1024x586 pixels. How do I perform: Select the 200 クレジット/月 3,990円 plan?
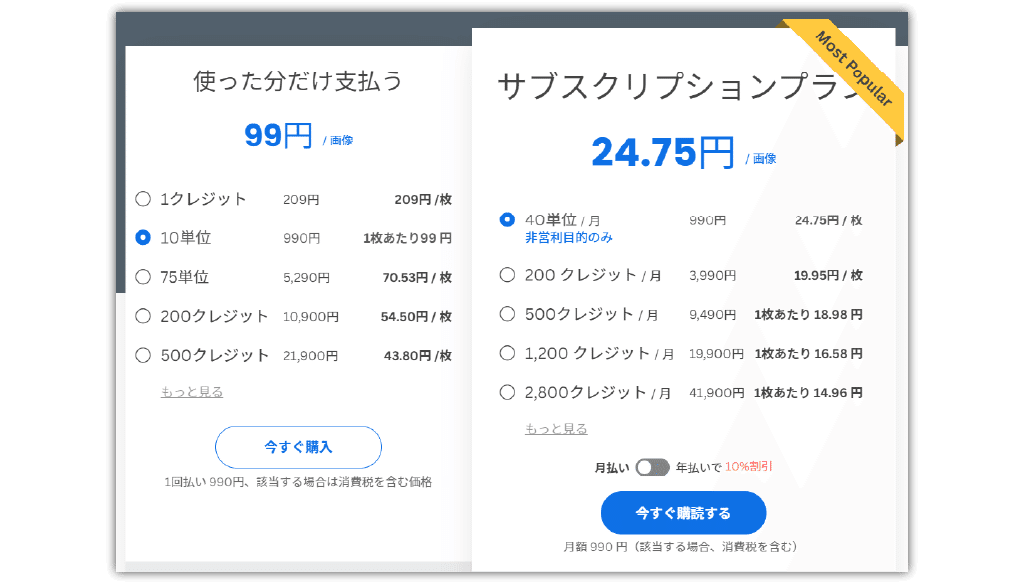pyautogui.click(x=507, y=275)
